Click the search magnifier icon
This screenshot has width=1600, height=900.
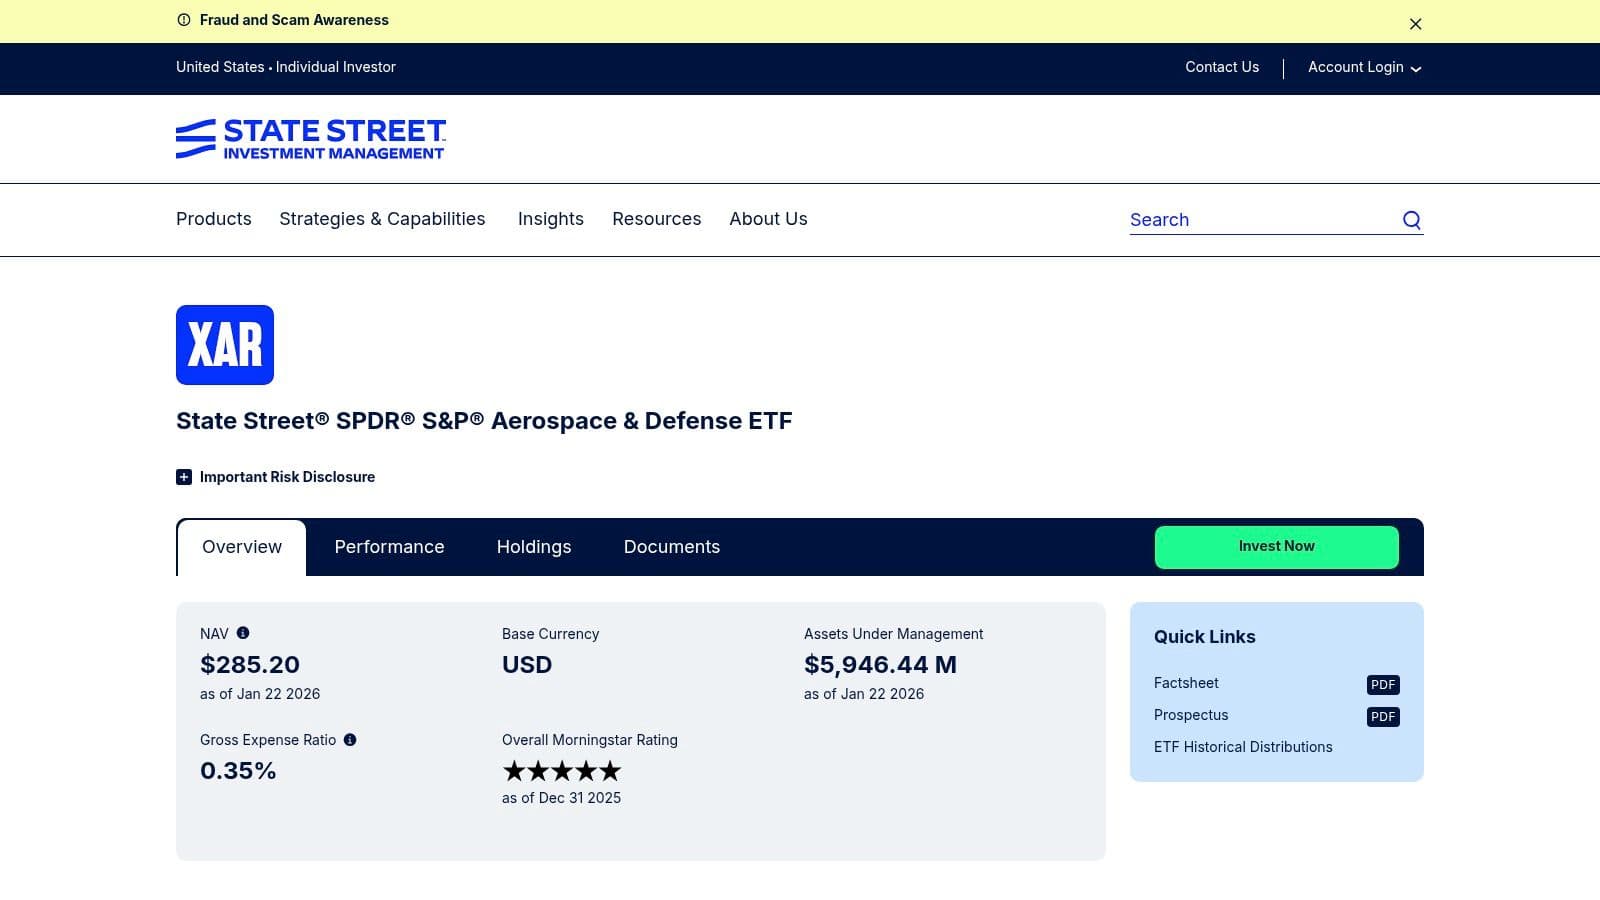pos(1411,220)
